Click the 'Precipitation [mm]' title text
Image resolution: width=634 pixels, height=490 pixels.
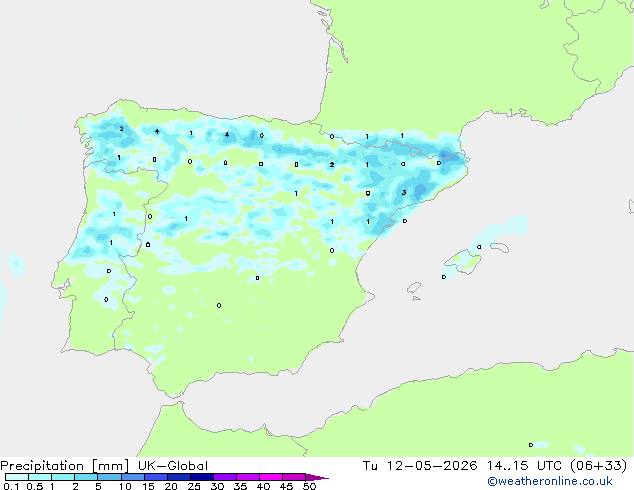(x=65, y=466)
